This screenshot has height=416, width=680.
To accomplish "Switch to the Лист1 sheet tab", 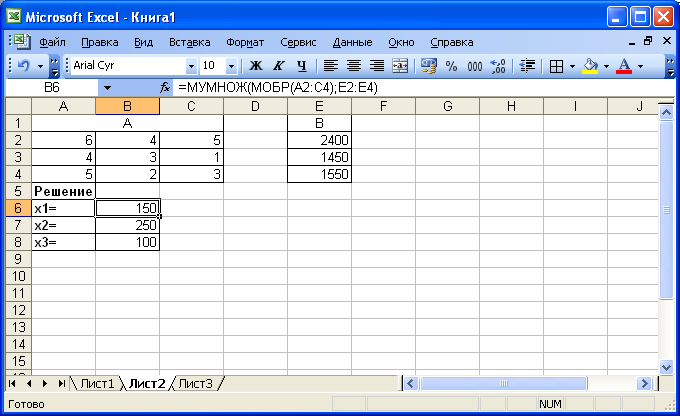I will tap(97, 384).
